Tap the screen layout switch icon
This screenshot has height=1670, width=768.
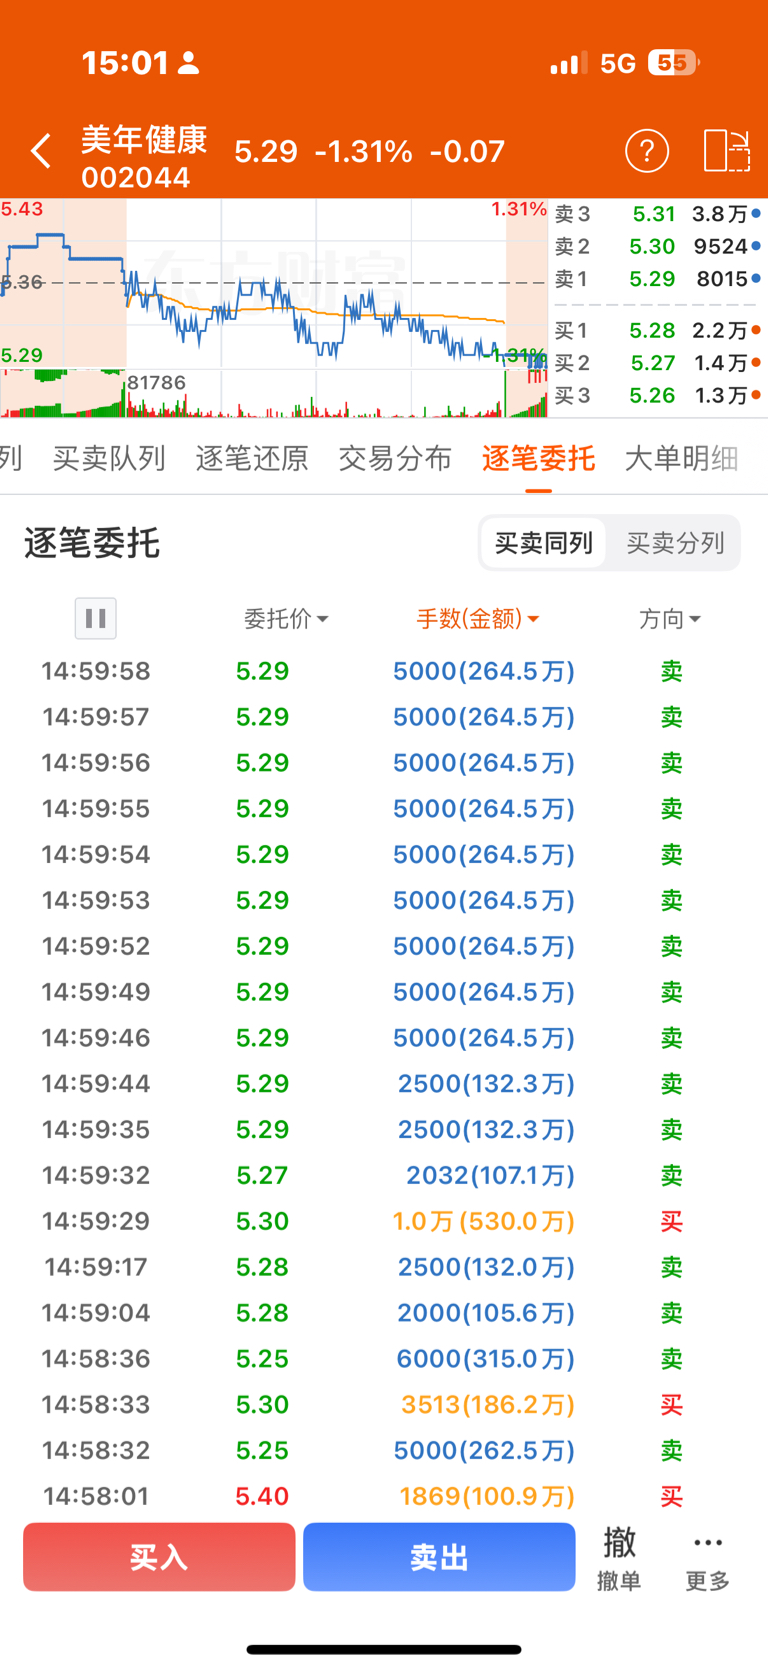[726, 151]
